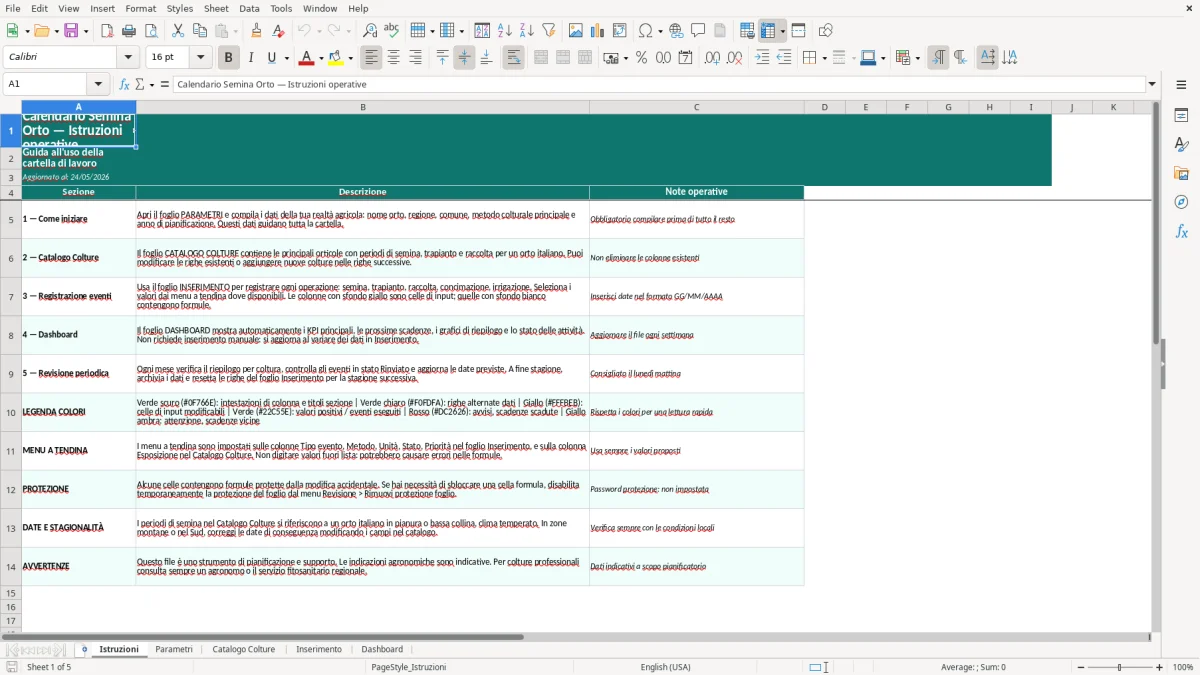Open sidebar Navigator compass icon
The width and height of the screenshot is (1200, 675).
[1181, 202]
